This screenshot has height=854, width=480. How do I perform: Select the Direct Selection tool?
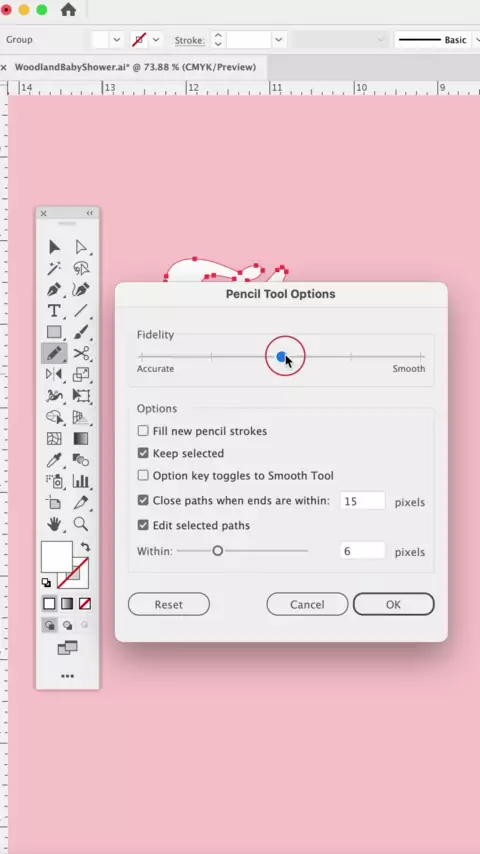[81, 247]
